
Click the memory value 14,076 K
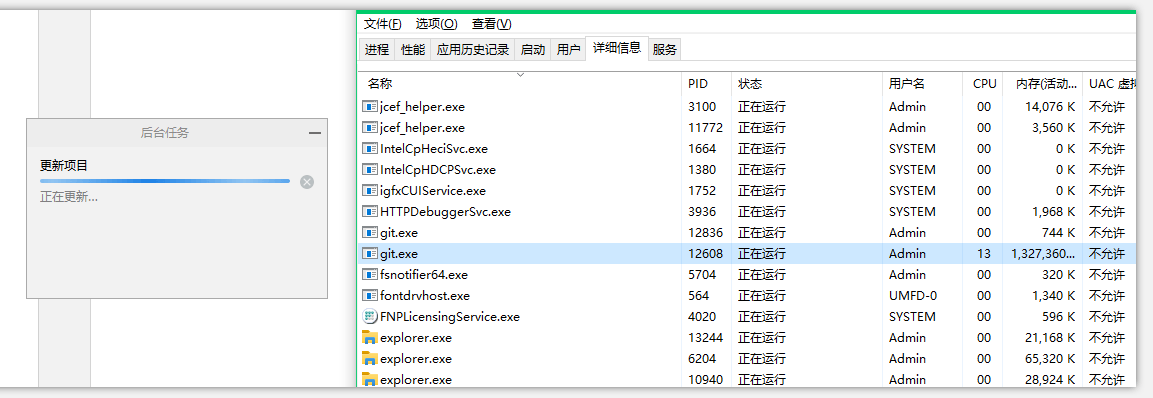1050,107
